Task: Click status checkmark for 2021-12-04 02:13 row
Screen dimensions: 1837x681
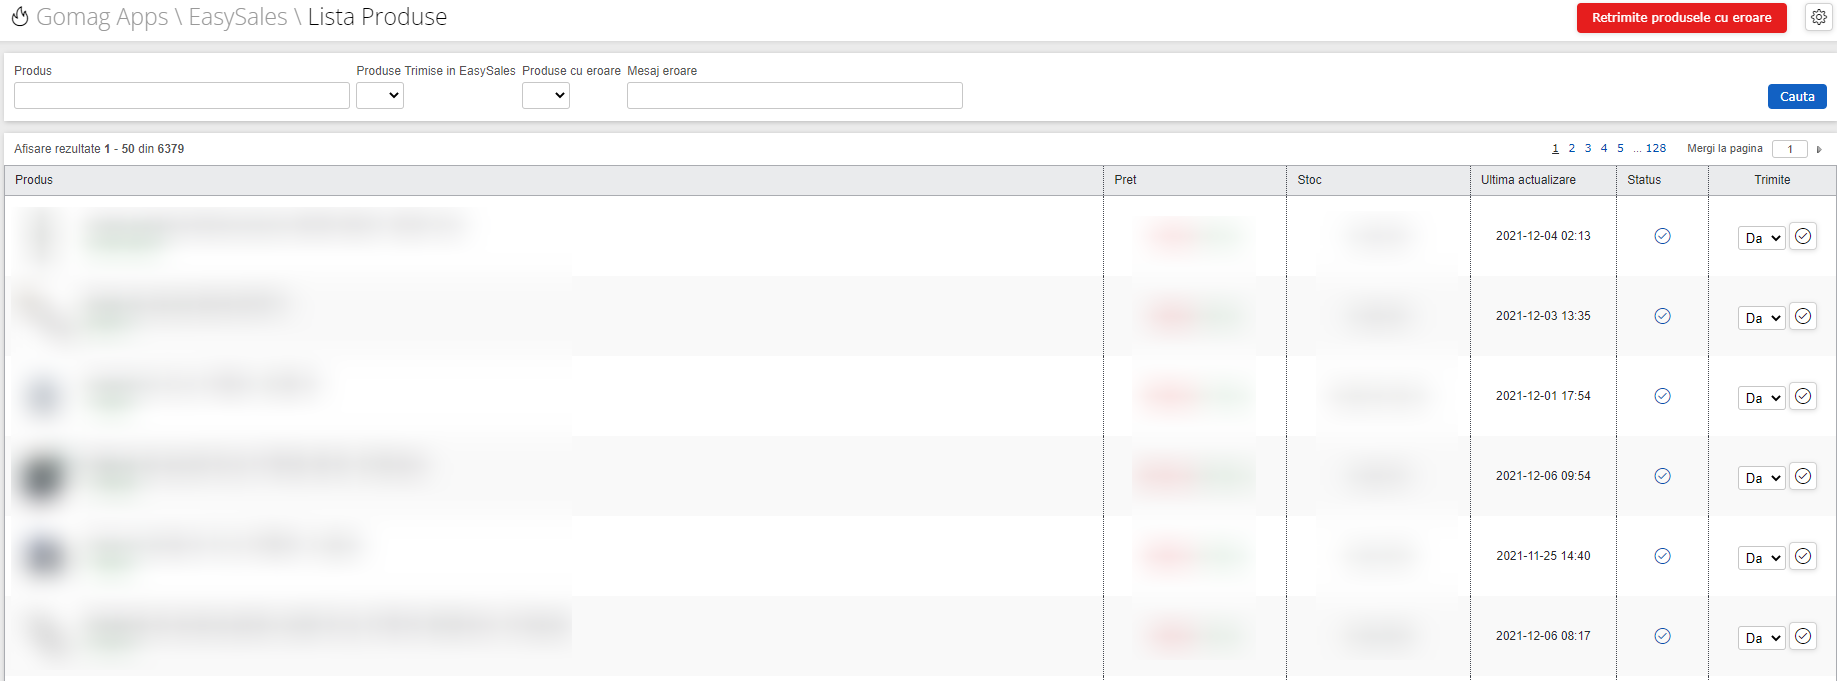Action: pyautogui.click(x=1662, y=236)
